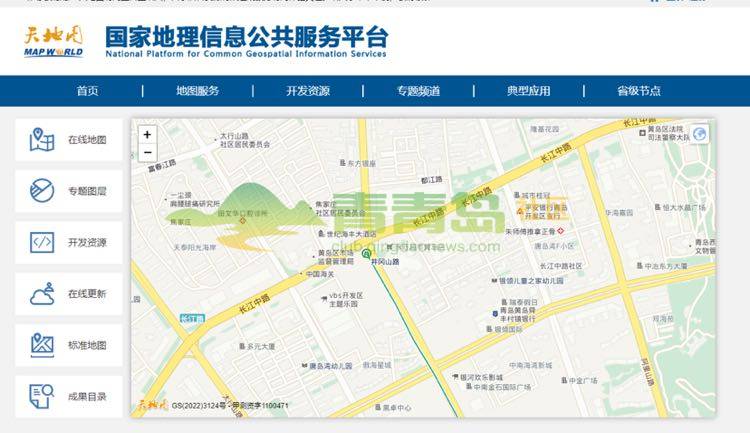Zoom in the map with plus button
The image size is (750, 433).
[147, 135]
